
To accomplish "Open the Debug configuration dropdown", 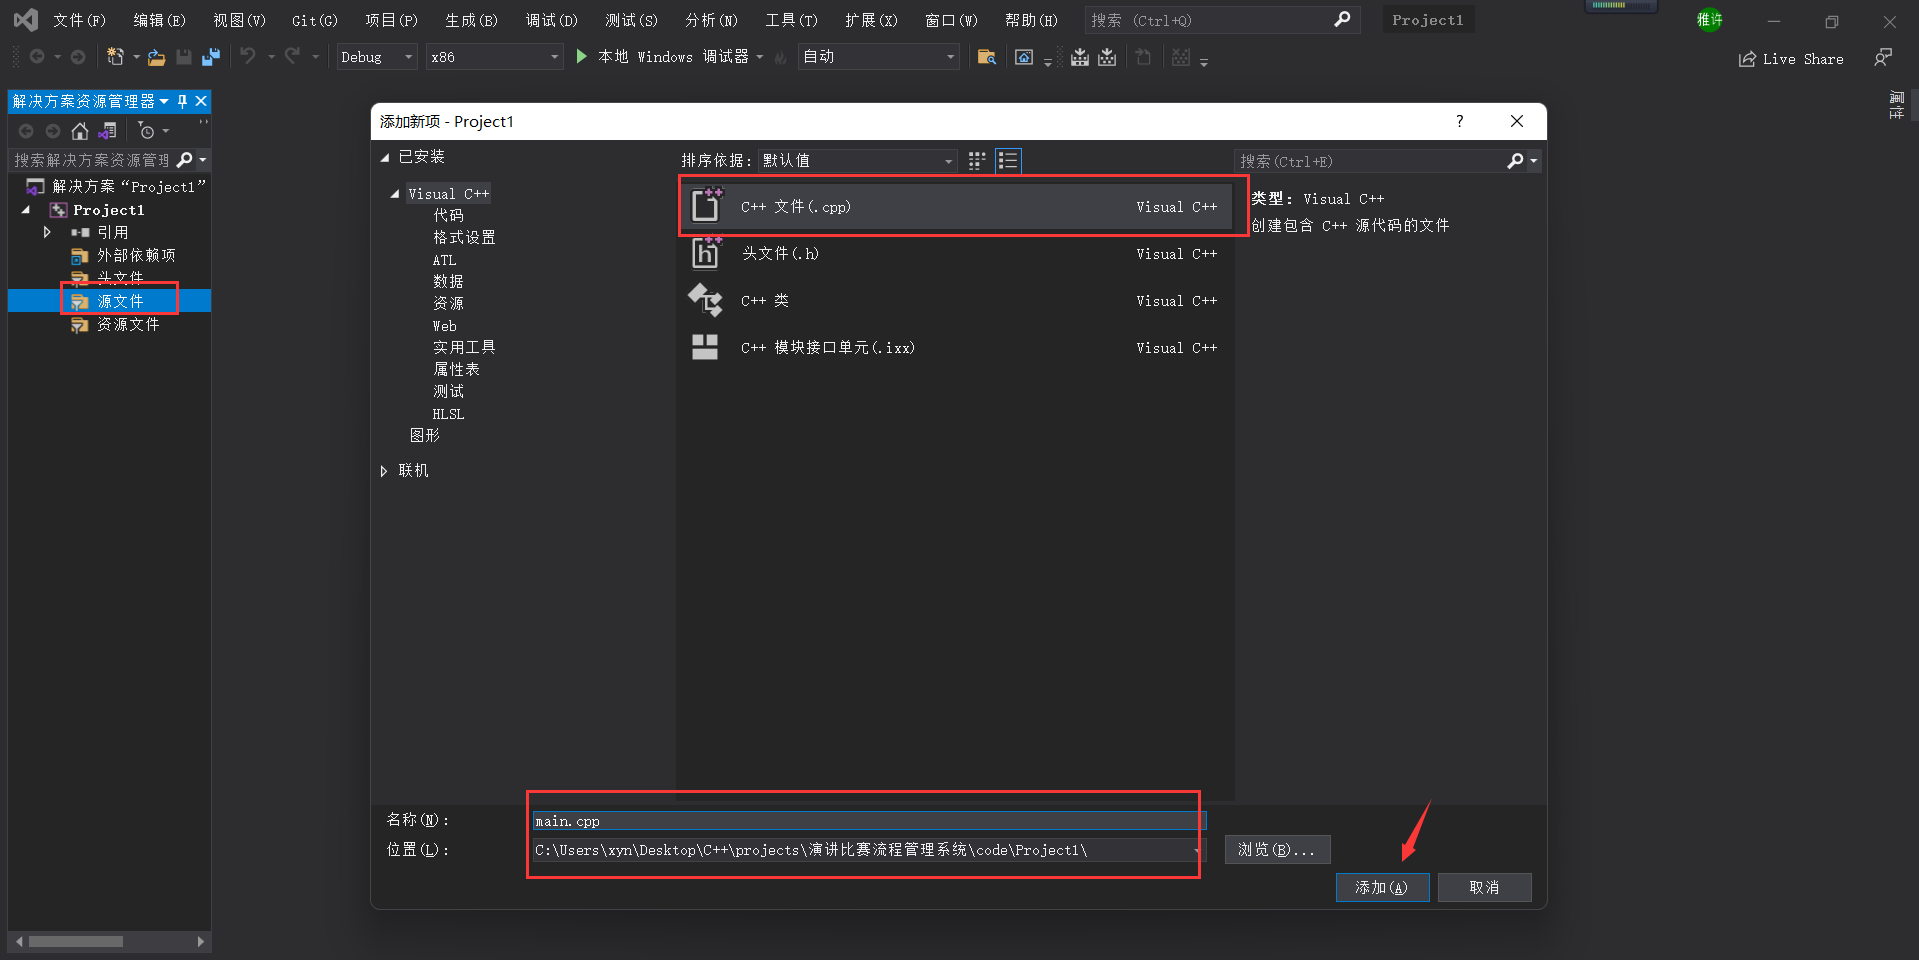I will [376, 57].
